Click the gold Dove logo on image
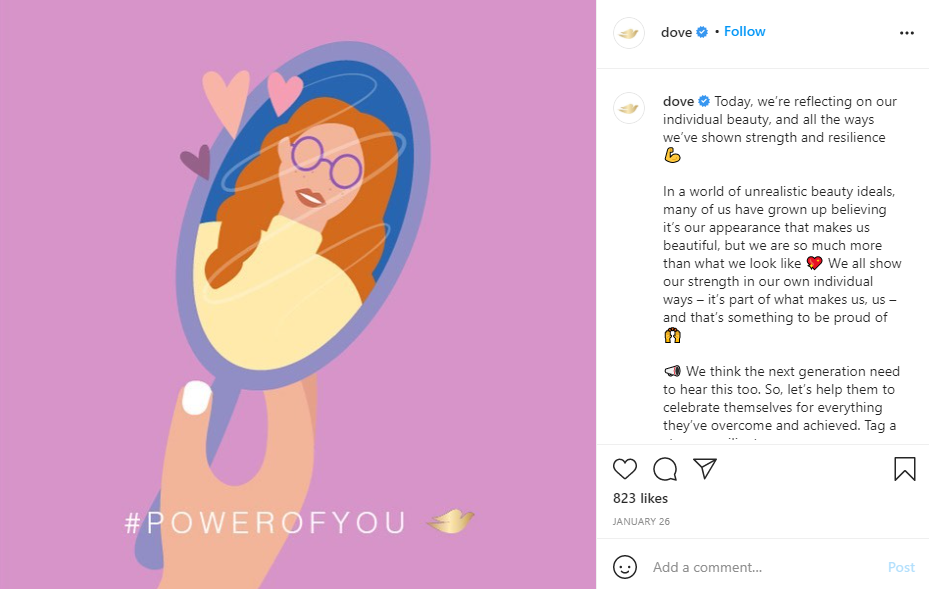This screenshot has height=589, width=929. pyautogui.click(x=450, y=521)
